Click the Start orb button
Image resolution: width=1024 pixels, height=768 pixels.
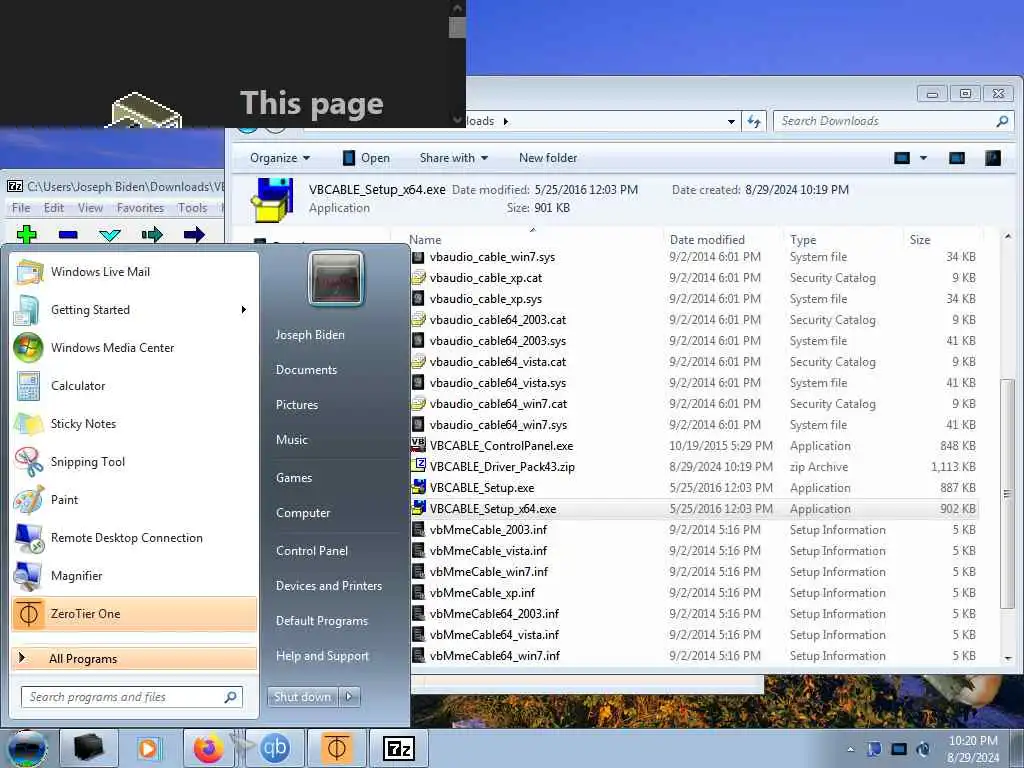point(27,748)
